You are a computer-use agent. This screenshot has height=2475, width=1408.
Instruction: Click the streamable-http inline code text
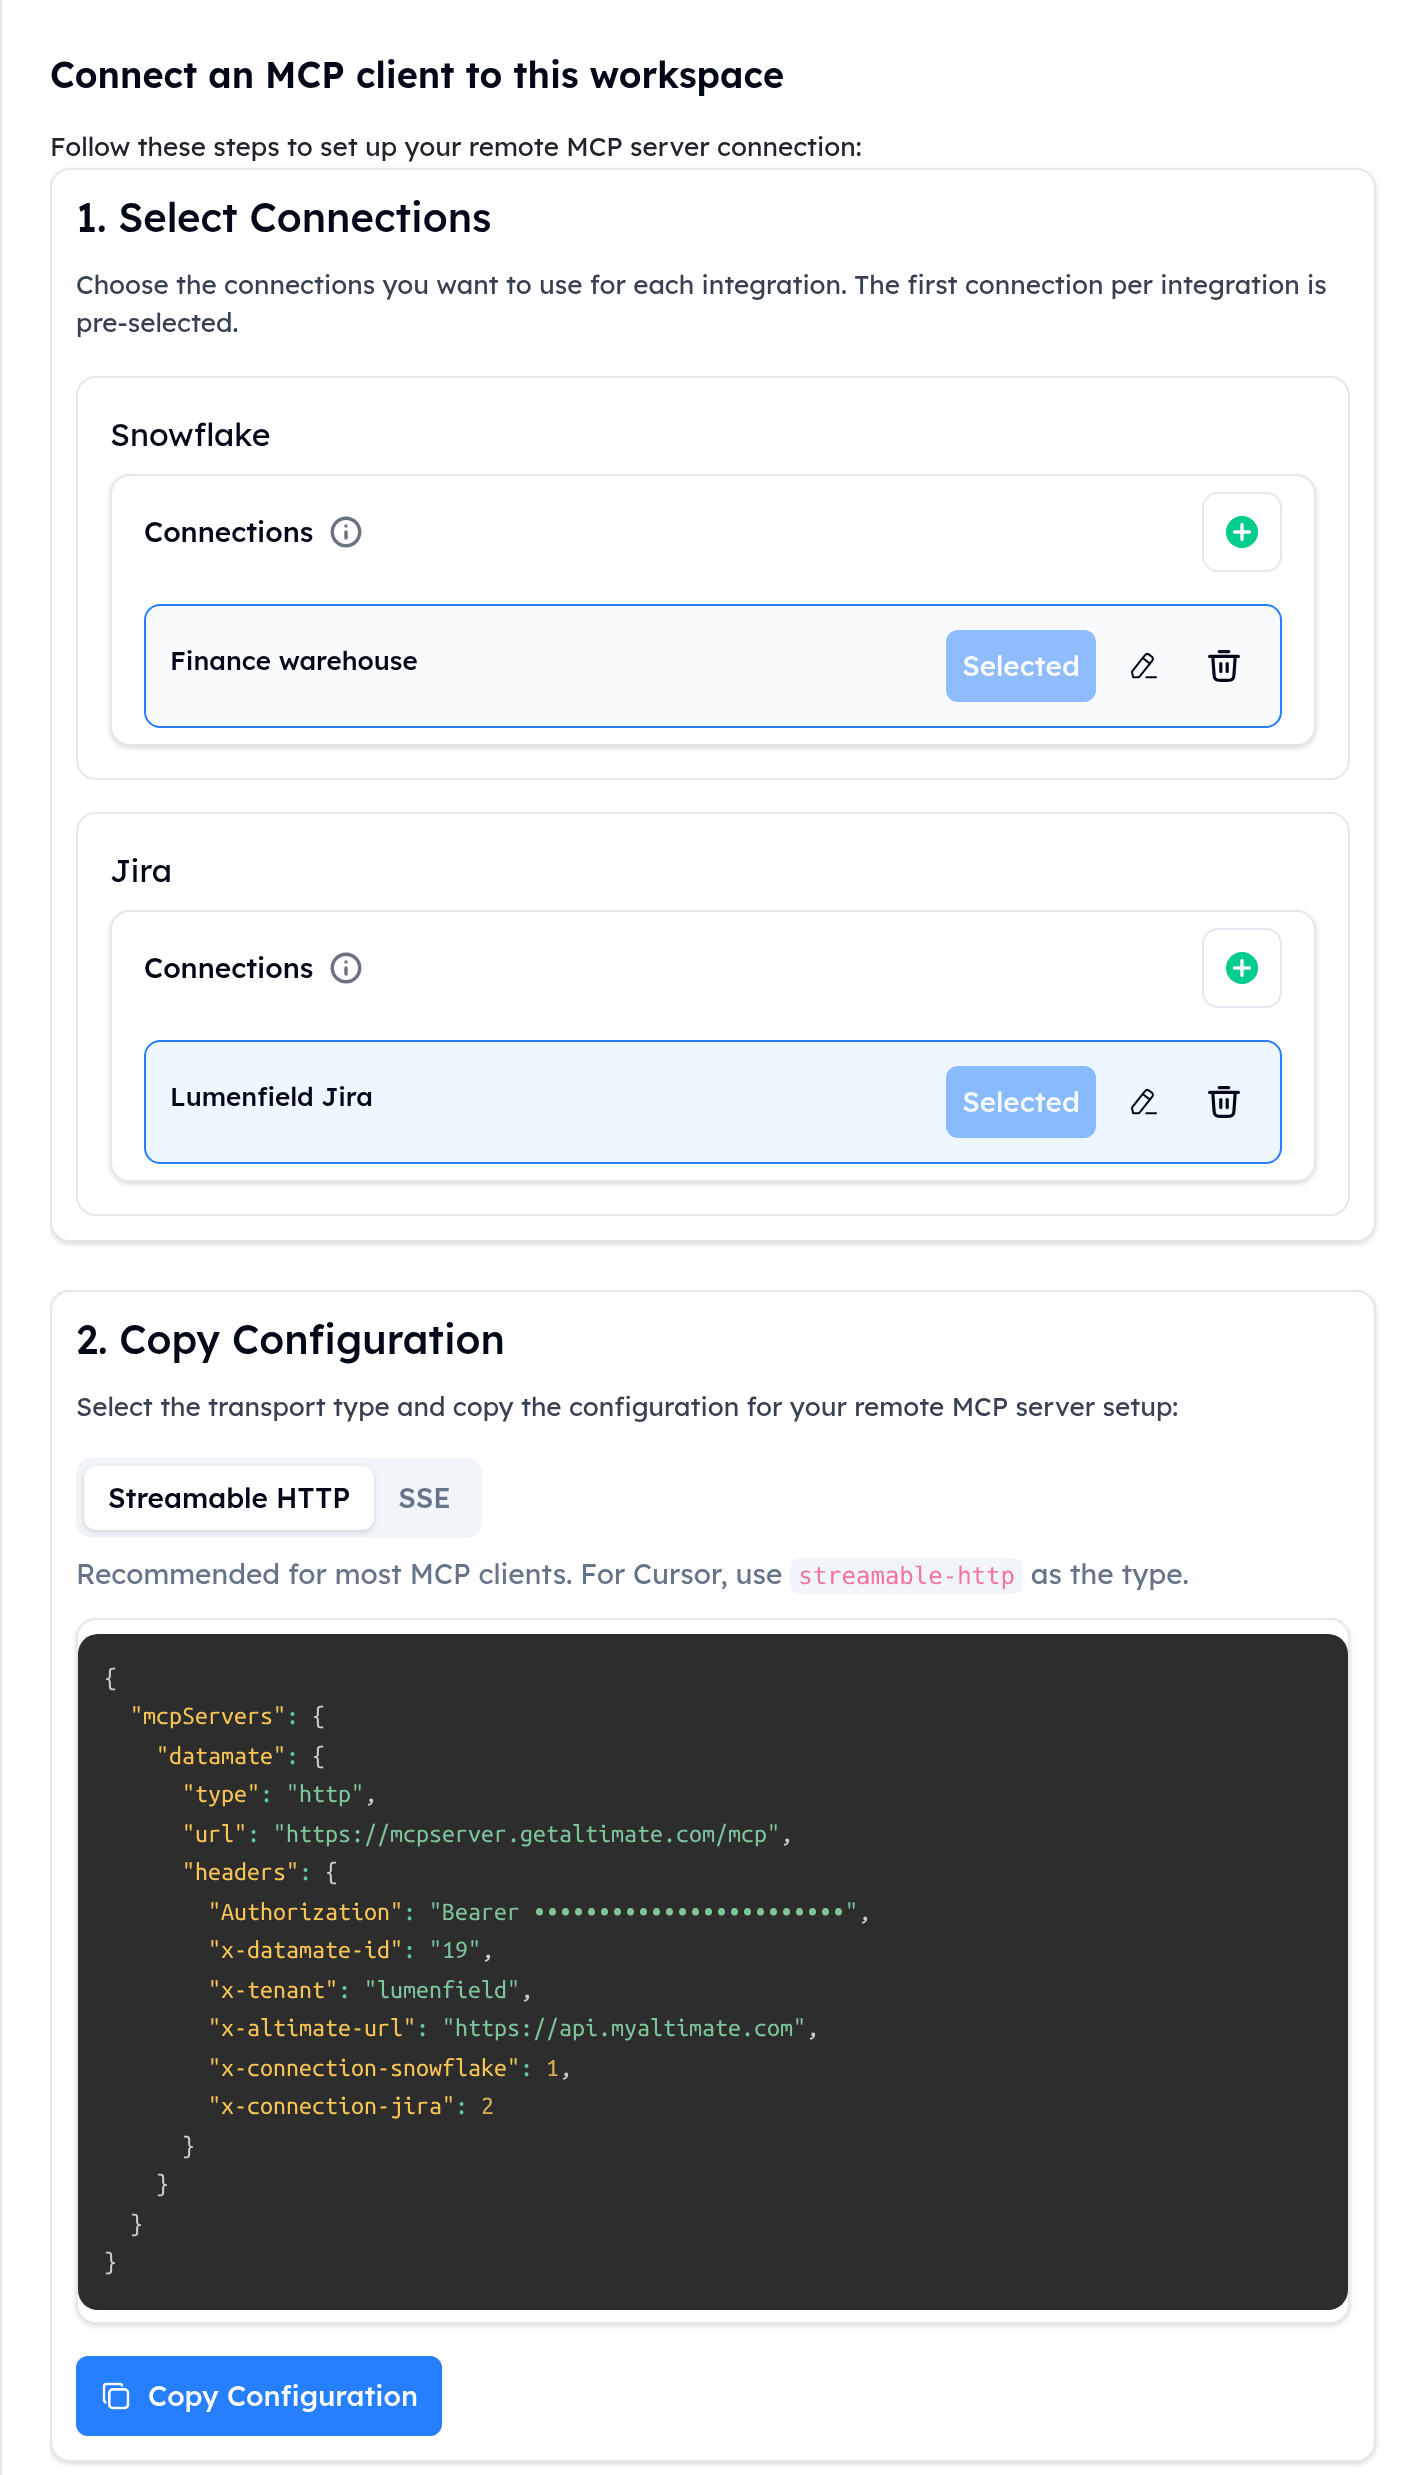pos(906,1575)
